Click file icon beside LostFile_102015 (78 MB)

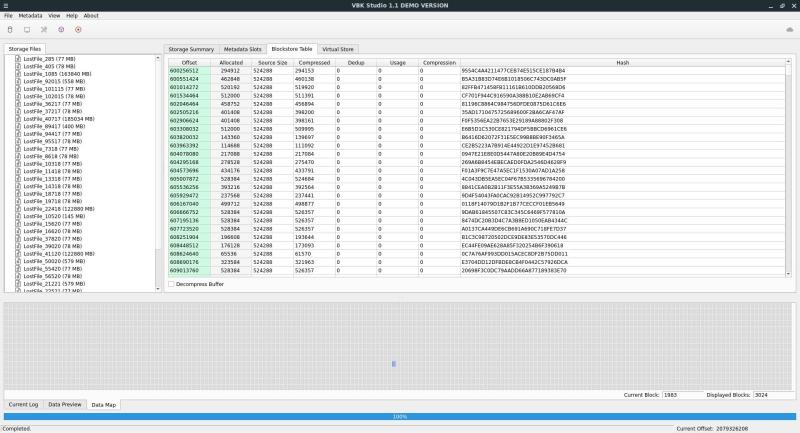coord(18,96)
